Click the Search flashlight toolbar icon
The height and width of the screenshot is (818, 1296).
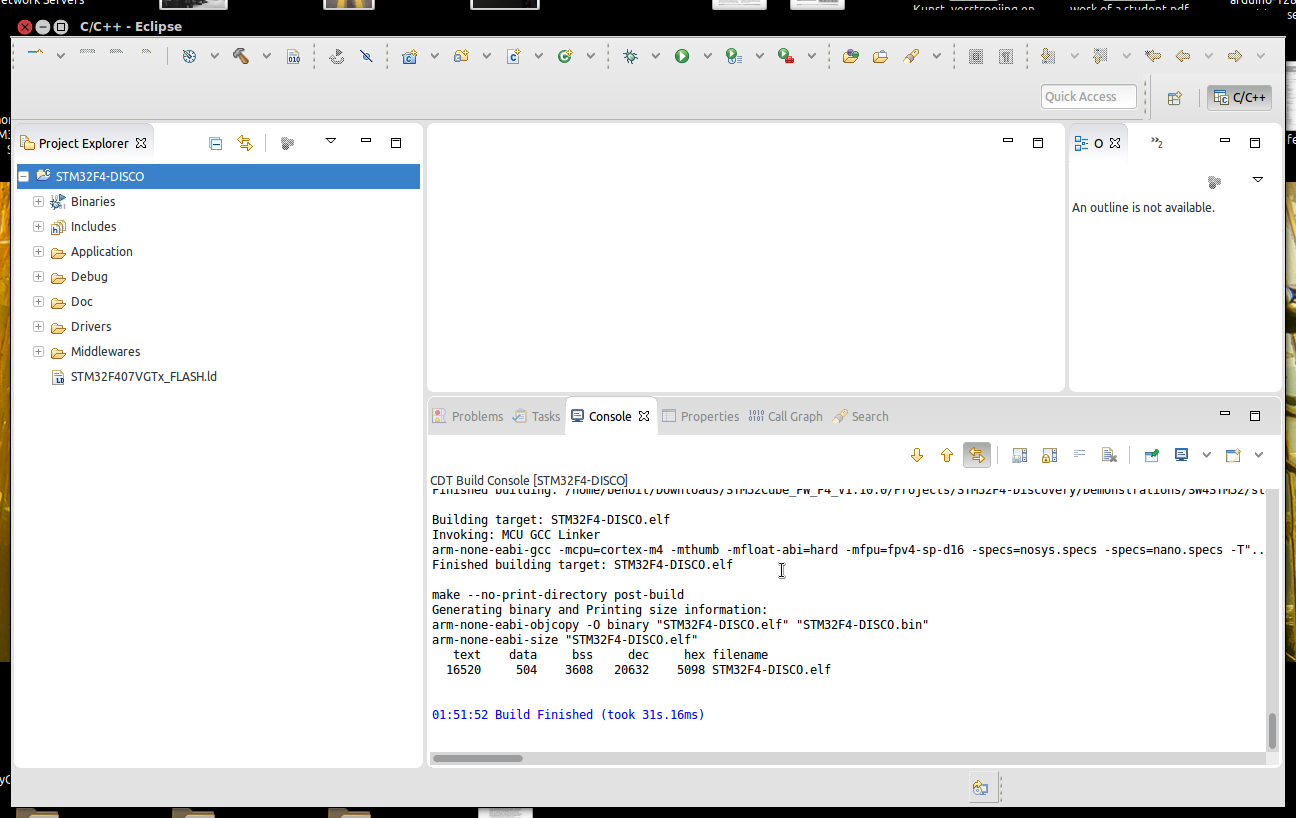click(x=911, y=56)
